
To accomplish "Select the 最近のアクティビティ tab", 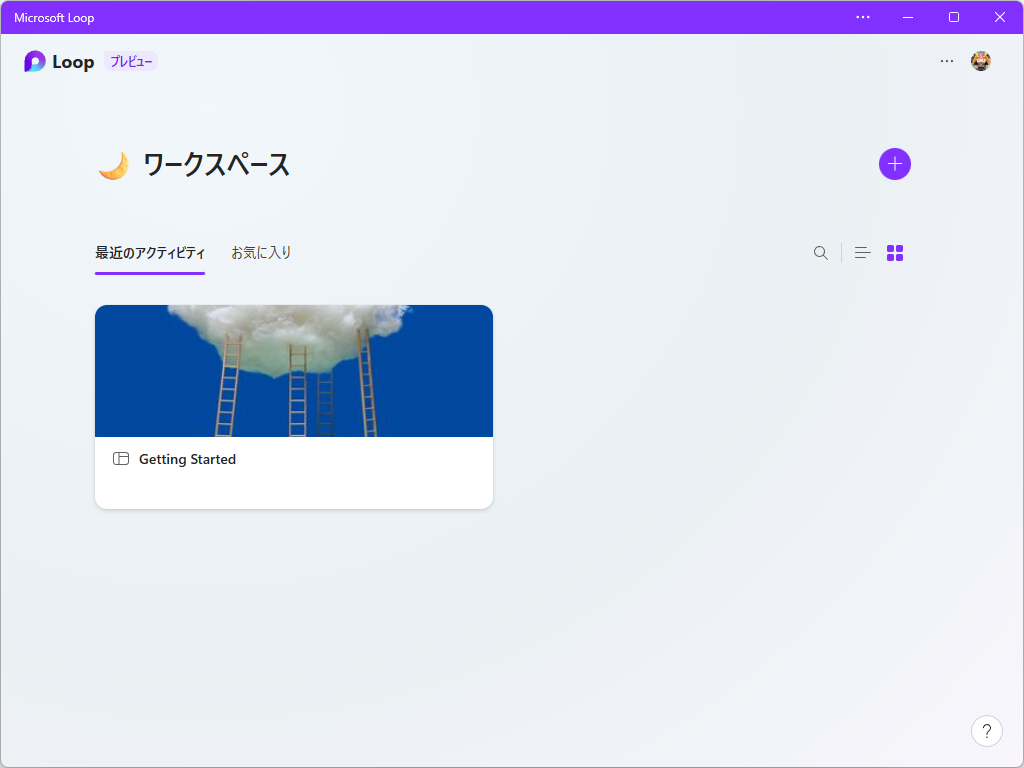I will (x=149, y=252).
